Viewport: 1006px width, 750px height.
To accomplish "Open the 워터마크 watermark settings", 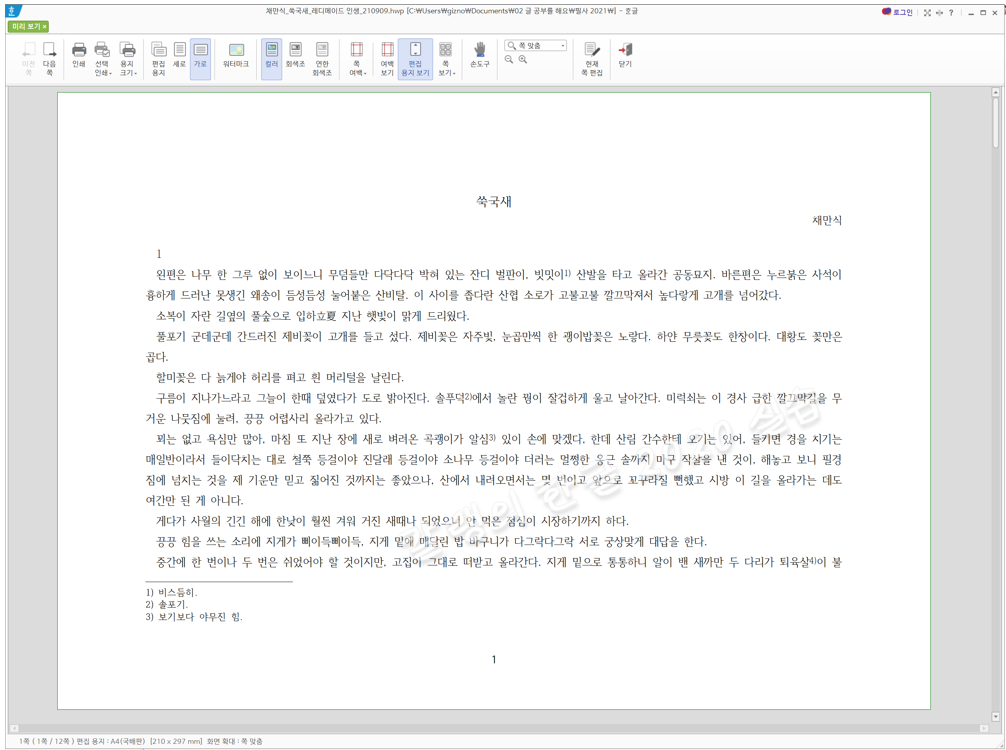I will click(x=235, y=55).
